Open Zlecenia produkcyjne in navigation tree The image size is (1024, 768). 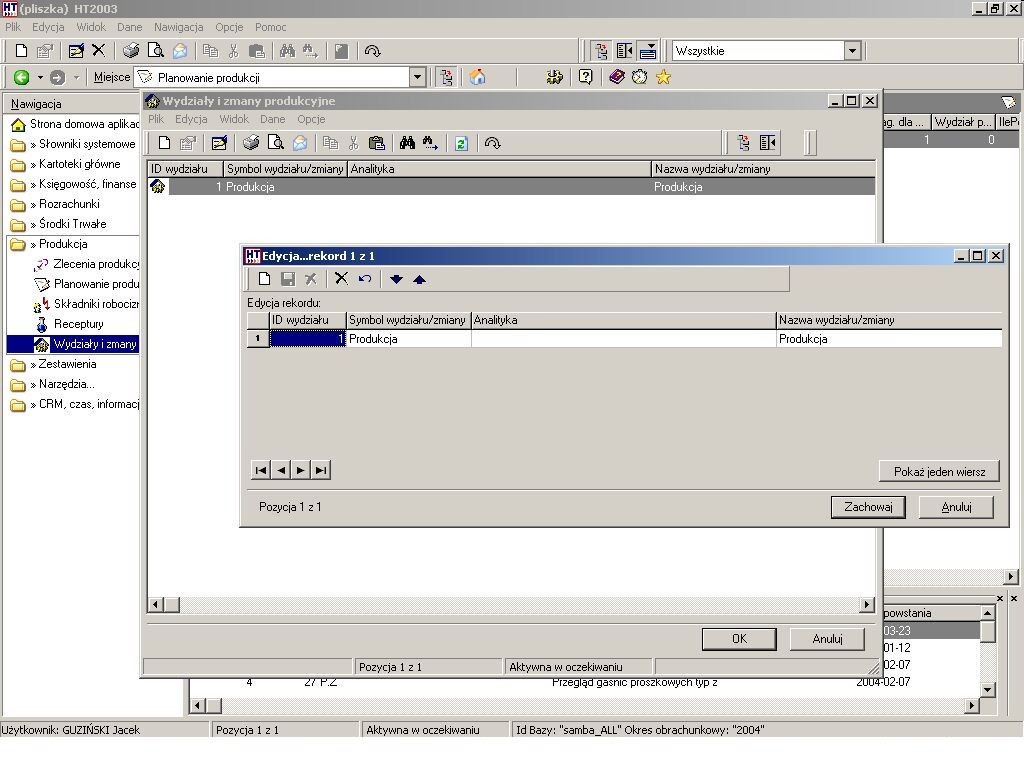[x=96, y=264]
